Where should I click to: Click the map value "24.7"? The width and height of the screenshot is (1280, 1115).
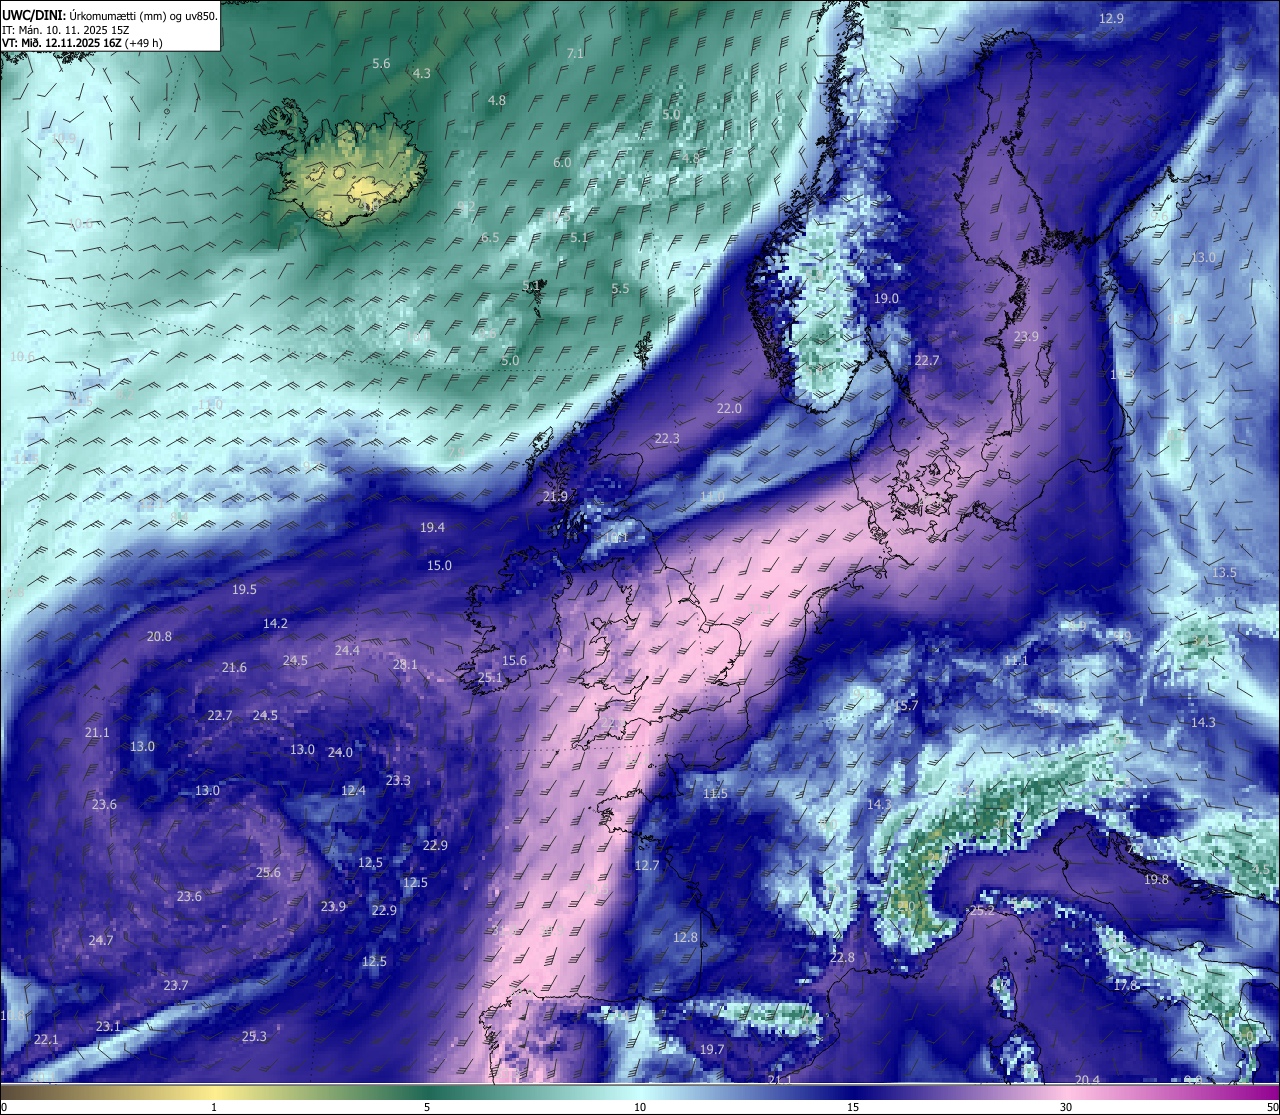coord(101,941)
